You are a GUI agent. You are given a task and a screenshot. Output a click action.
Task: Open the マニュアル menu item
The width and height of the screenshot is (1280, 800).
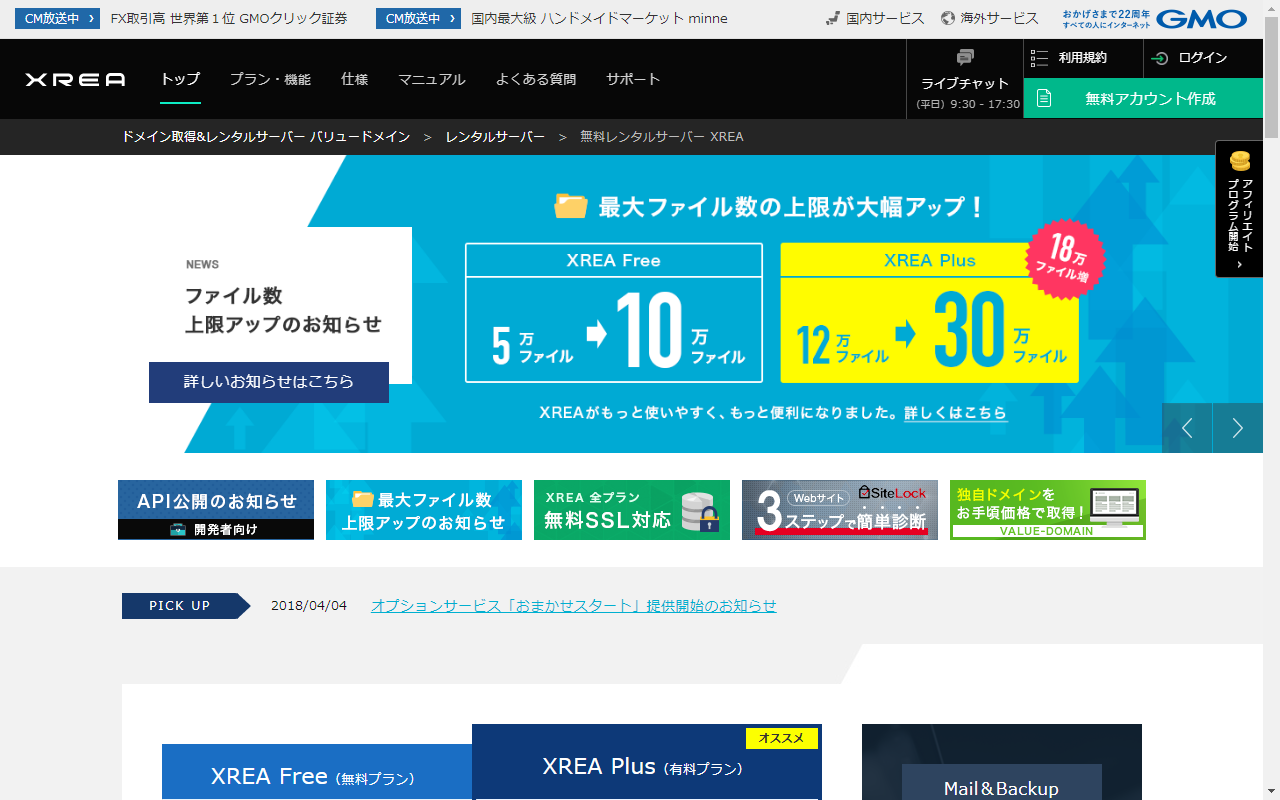(432, 79)
